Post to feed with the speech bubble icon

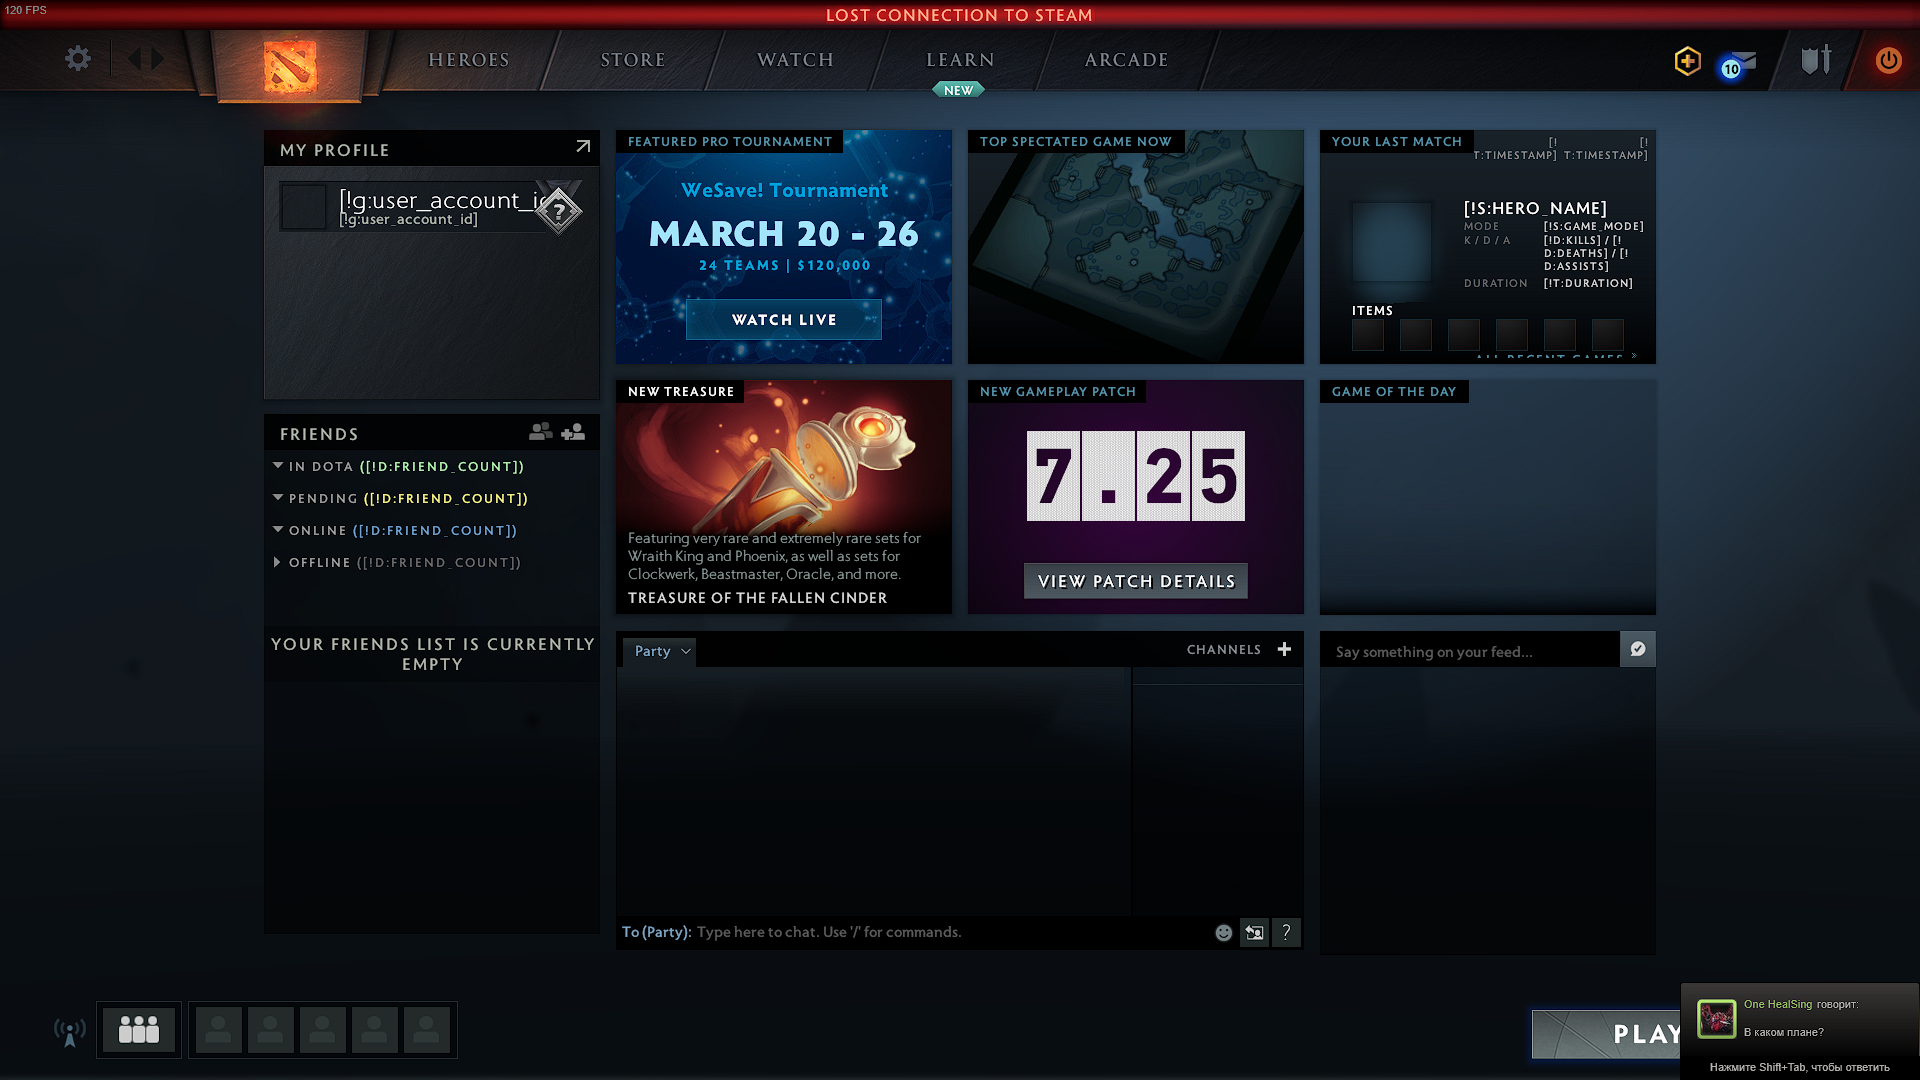coord(1638,649)
